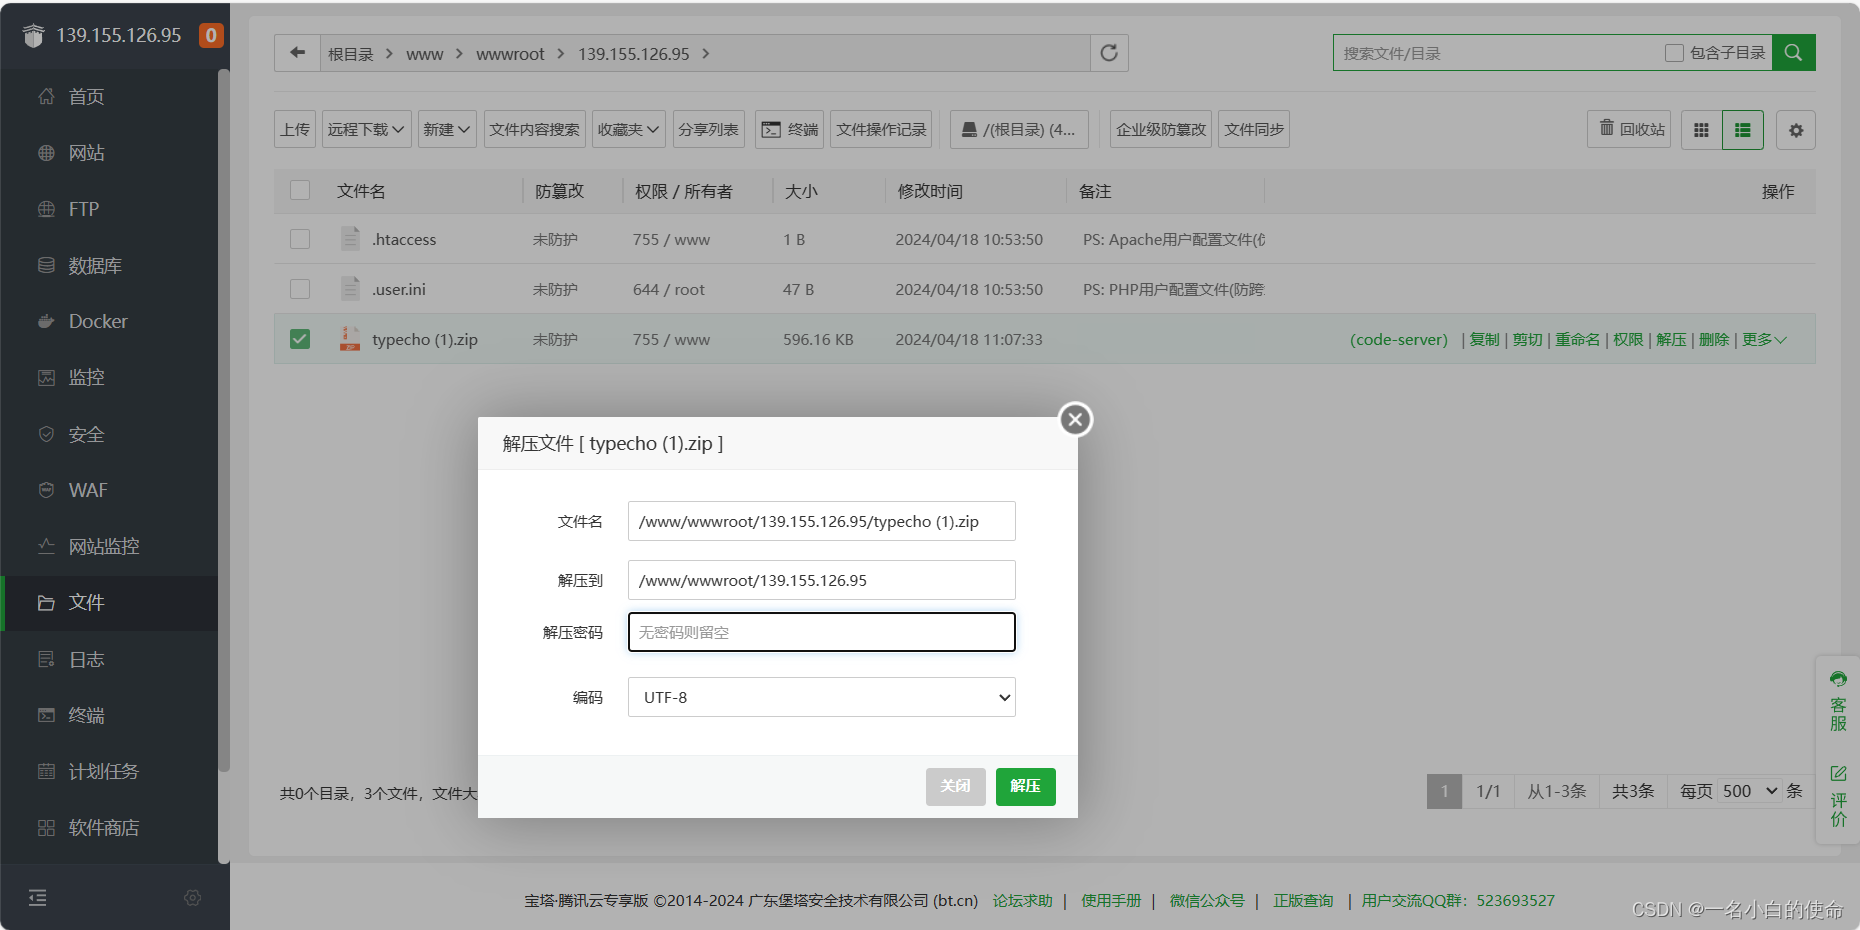Open forum help (论坛求助) footer link
Screen dimensions: 1860x930
(x=1022, y=900)
